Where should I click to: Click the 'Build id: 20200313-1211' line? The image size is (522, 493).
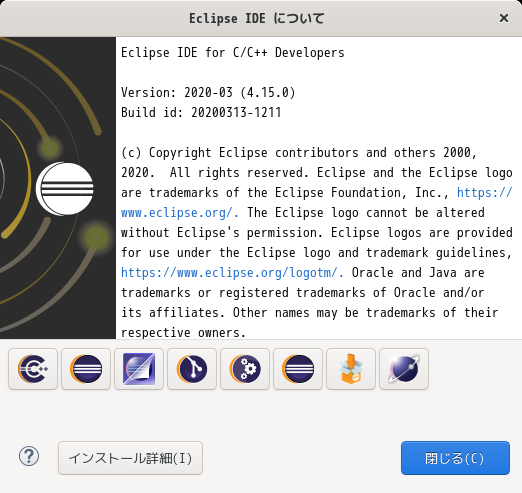click(x=201, y=113)
